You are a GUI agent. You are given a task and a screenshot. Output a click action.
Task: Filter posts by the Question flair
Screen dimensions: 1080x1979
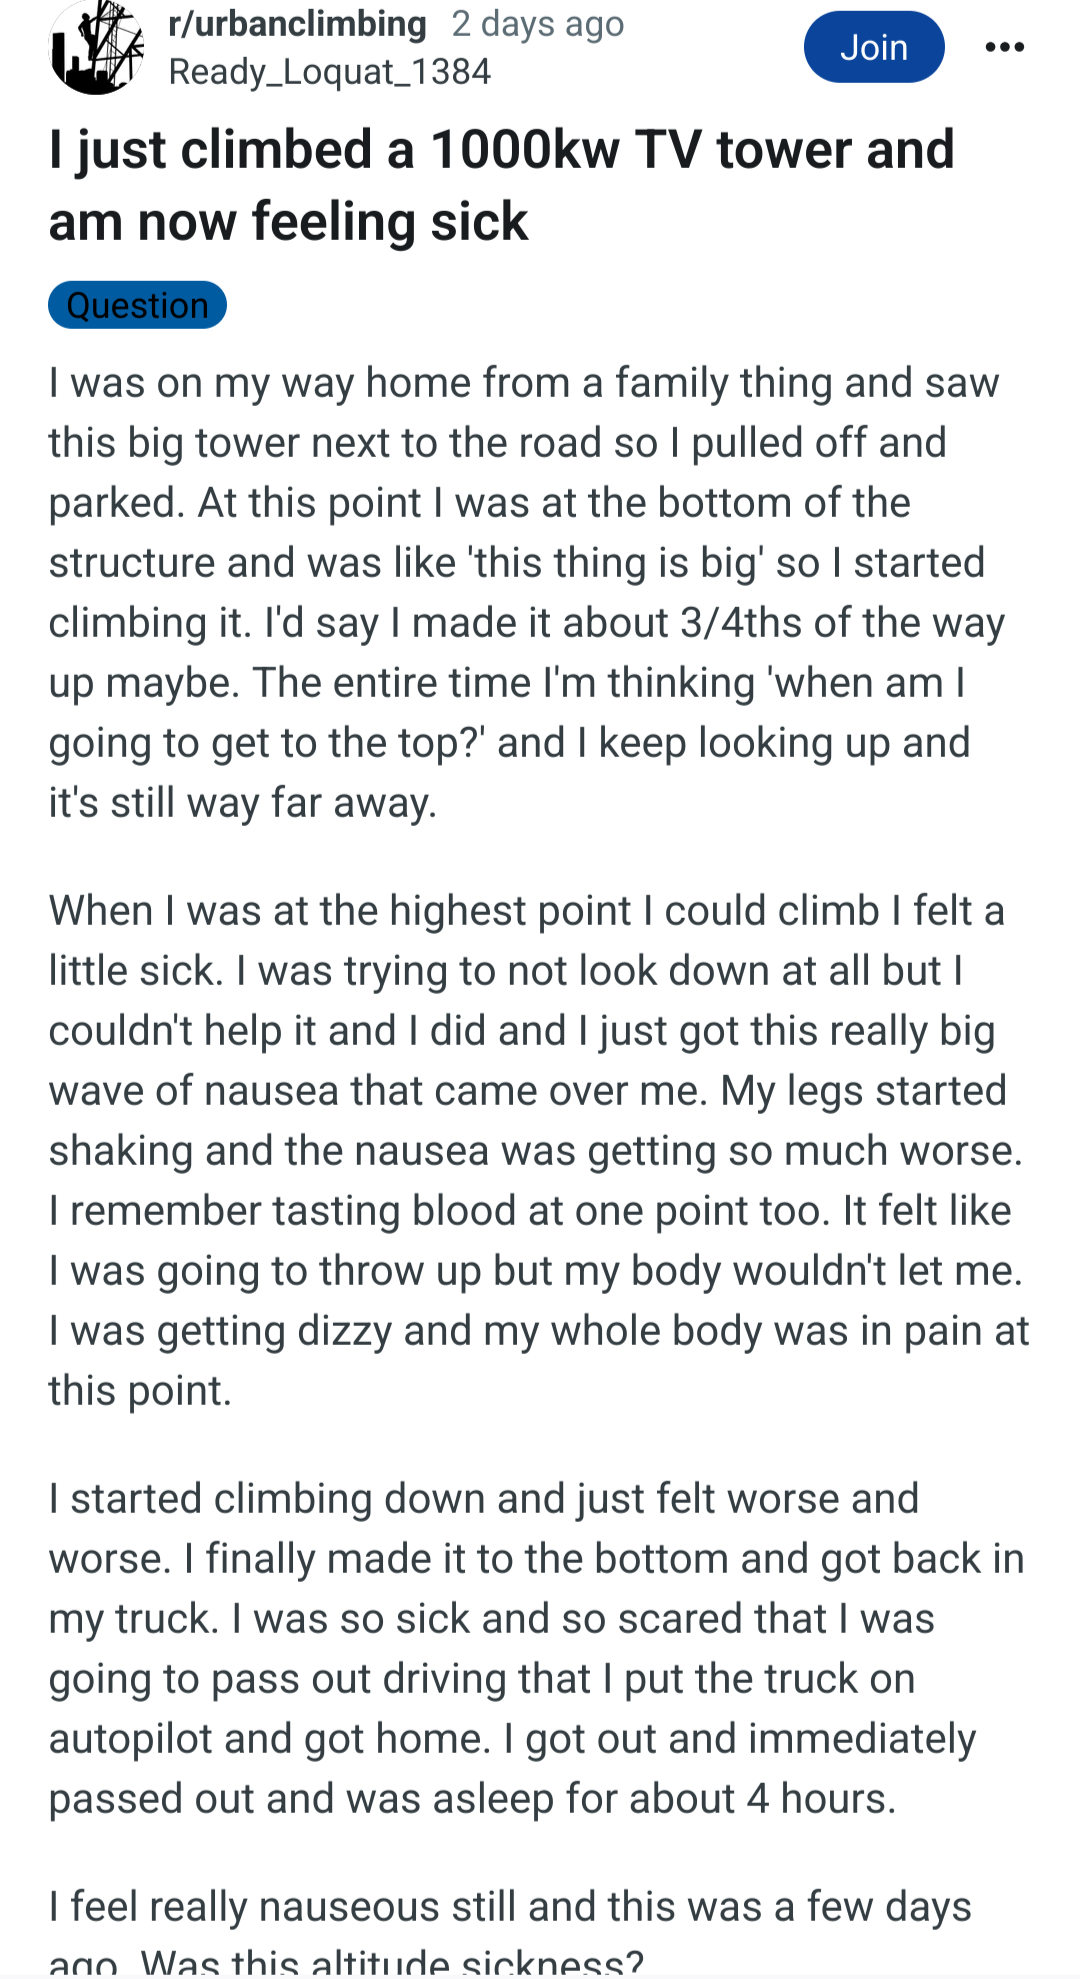tap(137, 305)
